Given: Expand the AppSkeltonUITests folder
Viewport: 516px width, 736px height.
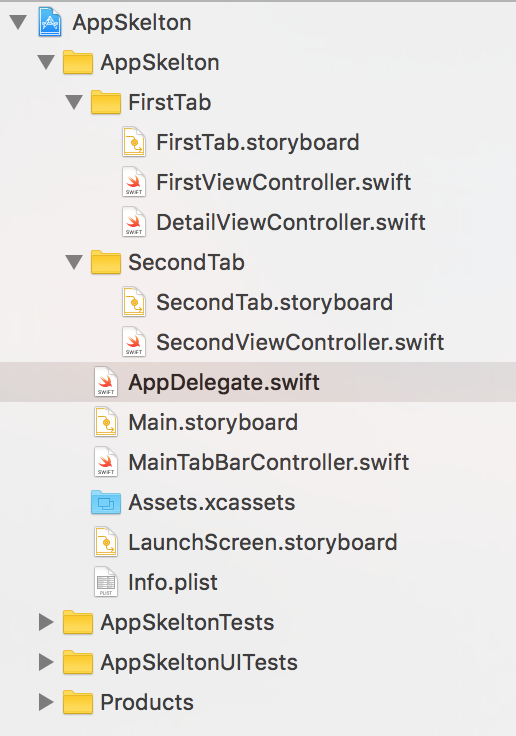Looking at the screenshot, I should click(46, 662).
